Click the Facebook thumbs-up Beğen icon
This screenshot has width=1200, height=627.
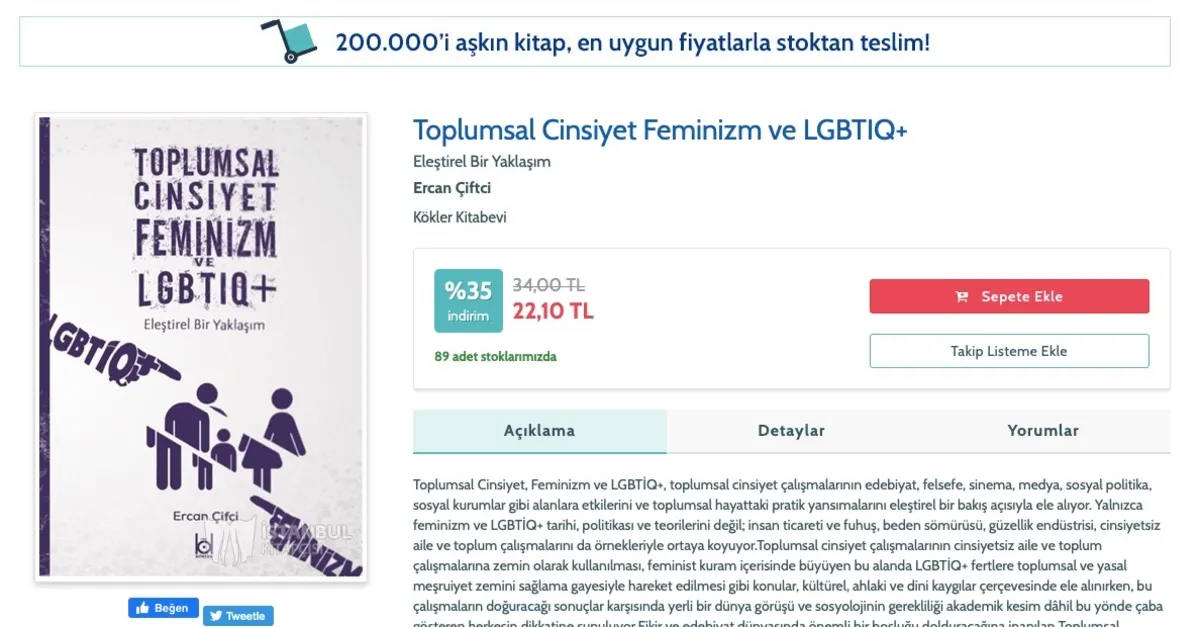point(142,608)
